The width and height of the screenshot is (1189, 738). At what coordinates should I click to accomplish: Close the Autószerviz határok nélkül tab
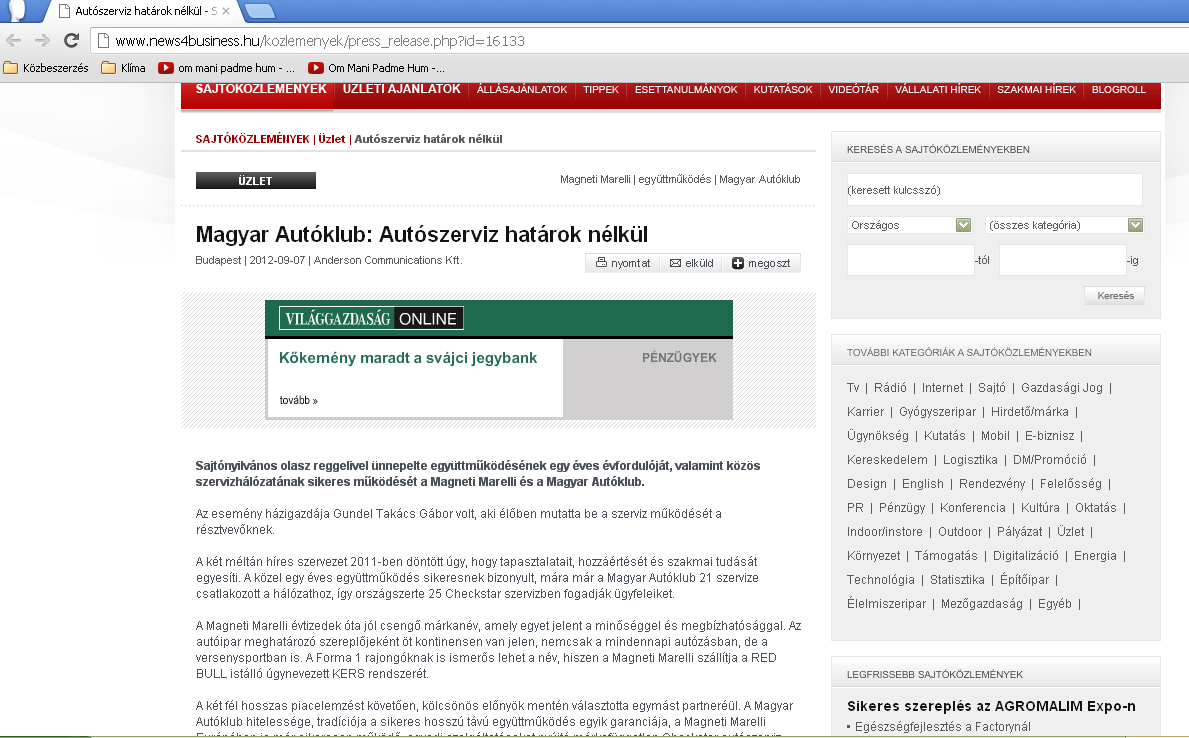pyautogui.click(x=225, y=11)
